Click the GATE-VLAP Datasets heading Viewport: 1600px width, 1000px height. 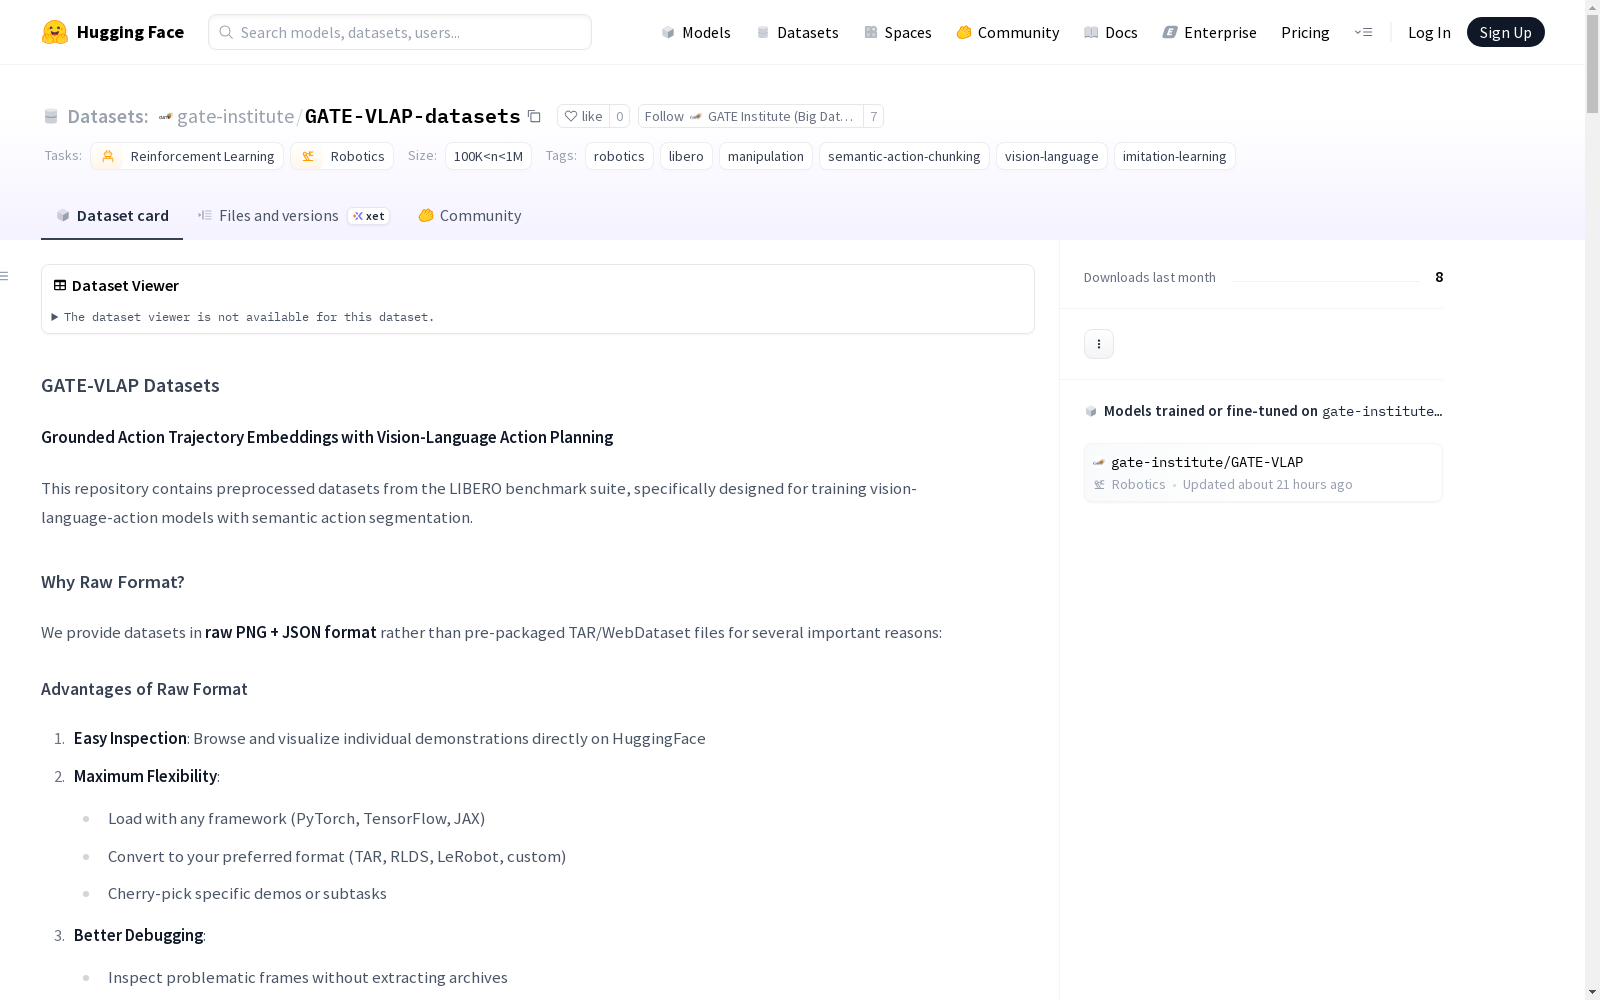130,385
